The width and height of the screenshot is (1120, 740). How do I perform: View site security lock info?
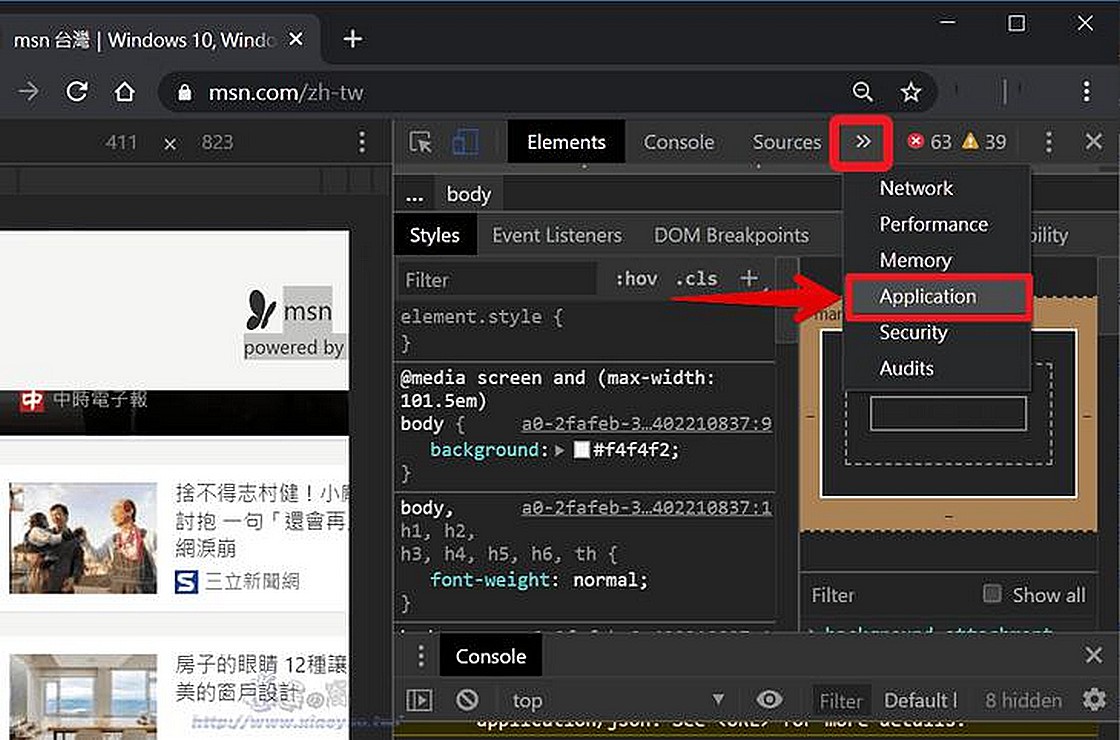[184, 92]
